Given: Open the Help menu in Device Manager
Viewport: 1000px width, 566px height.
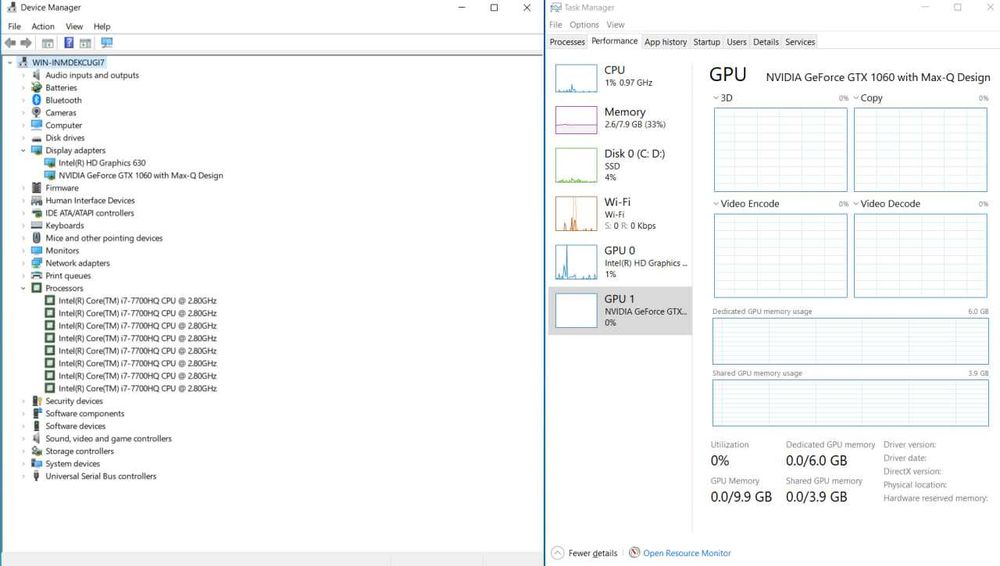Looking at the screenshot, I should pos(102,26).
